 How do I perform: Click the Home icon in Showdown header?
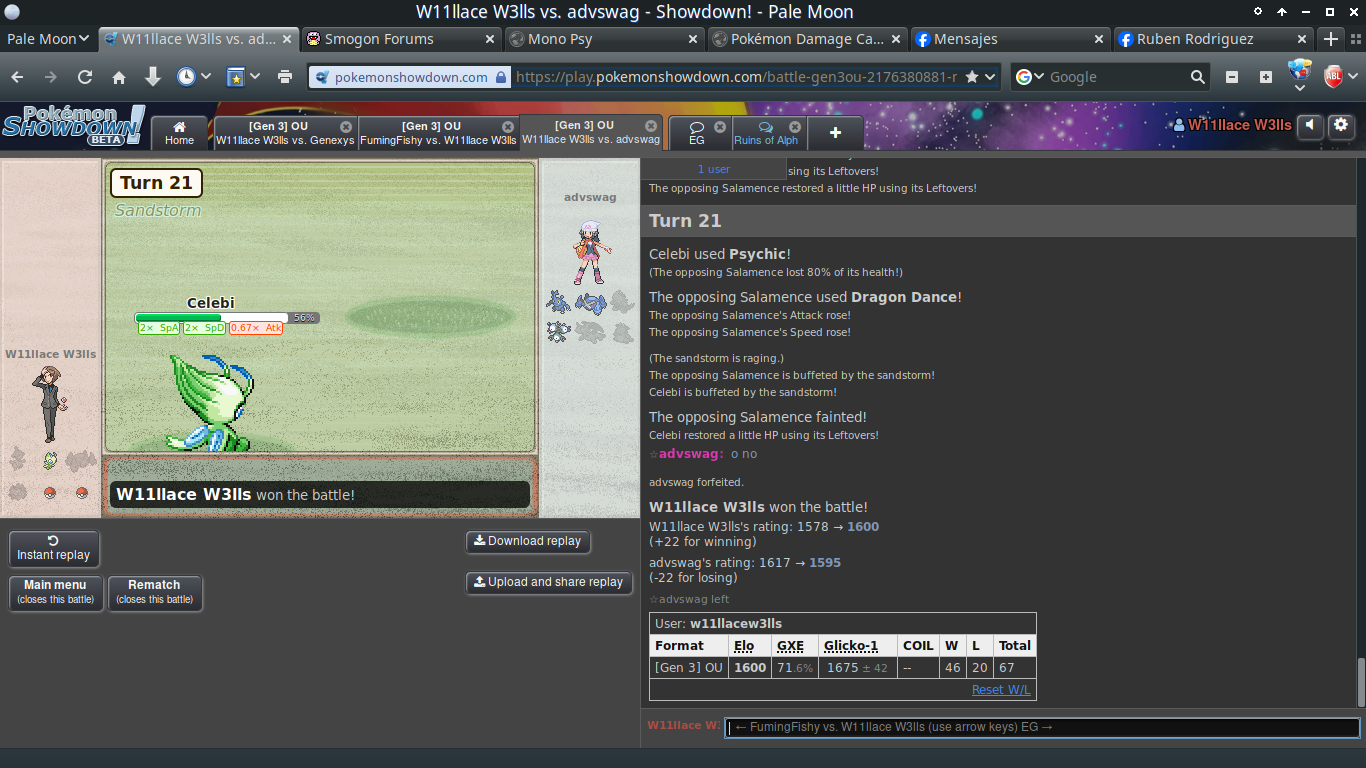179,133
